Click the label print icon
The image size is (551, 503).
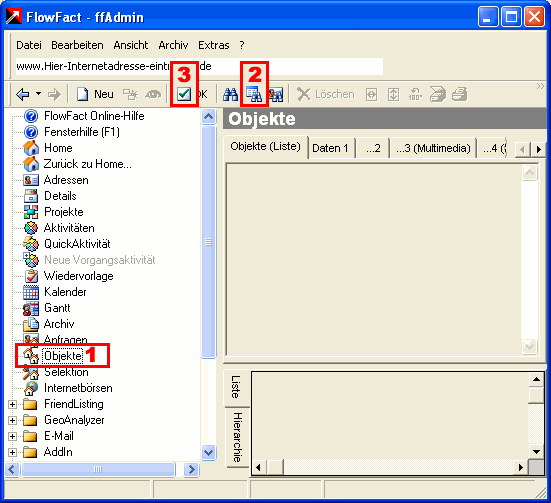pyautogui.click(x=437, y=94)
